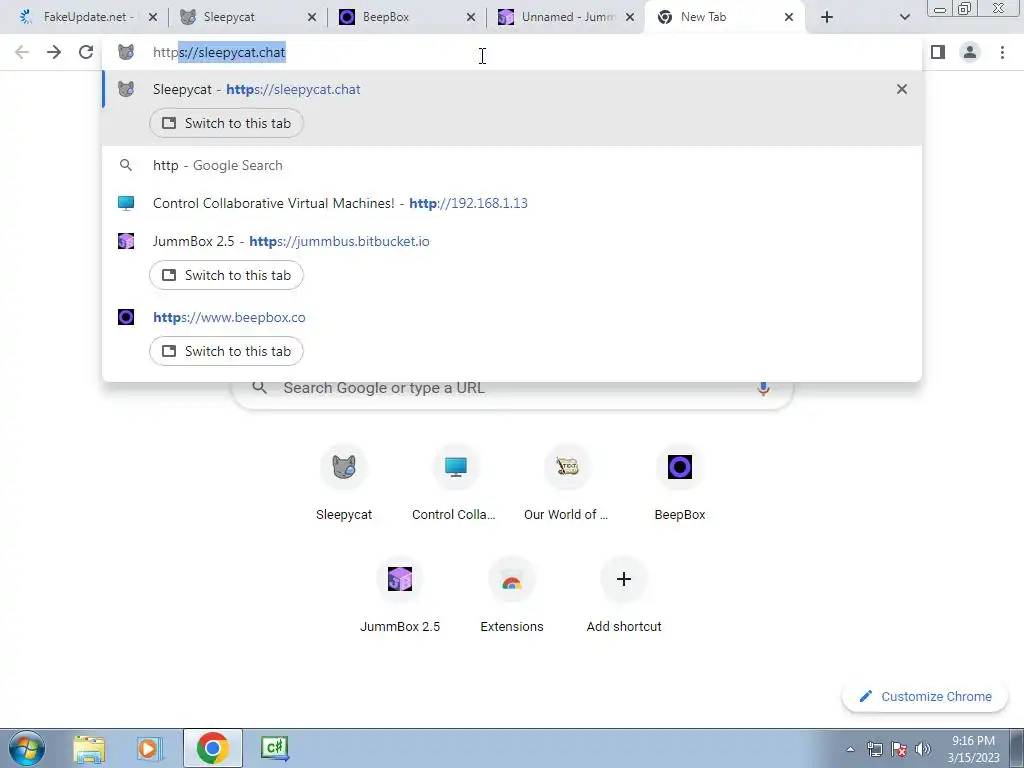Image resolution: width=1024 pixels, height=768 pixels.
Task: Open the Extensions shortcut tile
Action: pyautogui.click(x=511, y=596)
